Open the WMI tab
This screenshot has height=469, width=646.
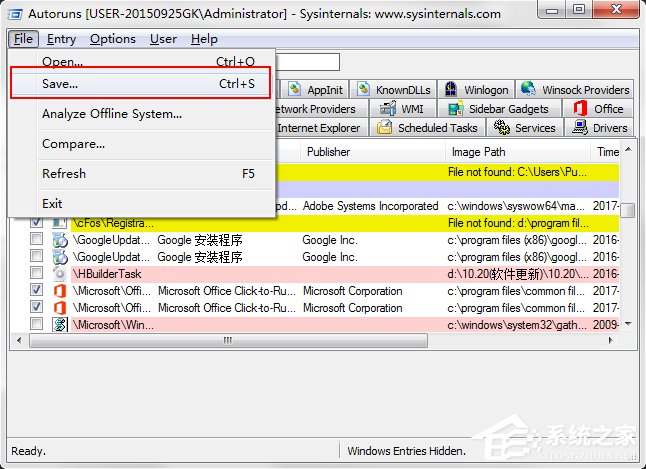(x=402, y=109)
